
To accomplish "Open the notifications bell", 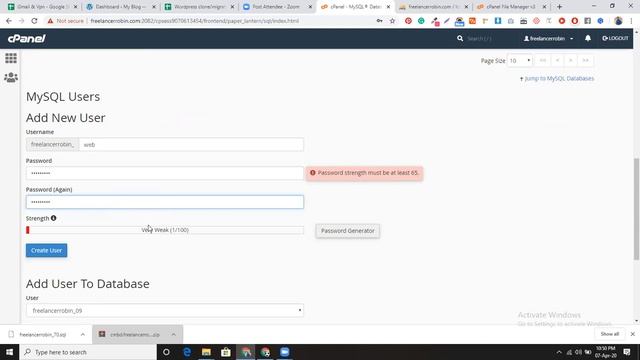I will coord(588,38).
